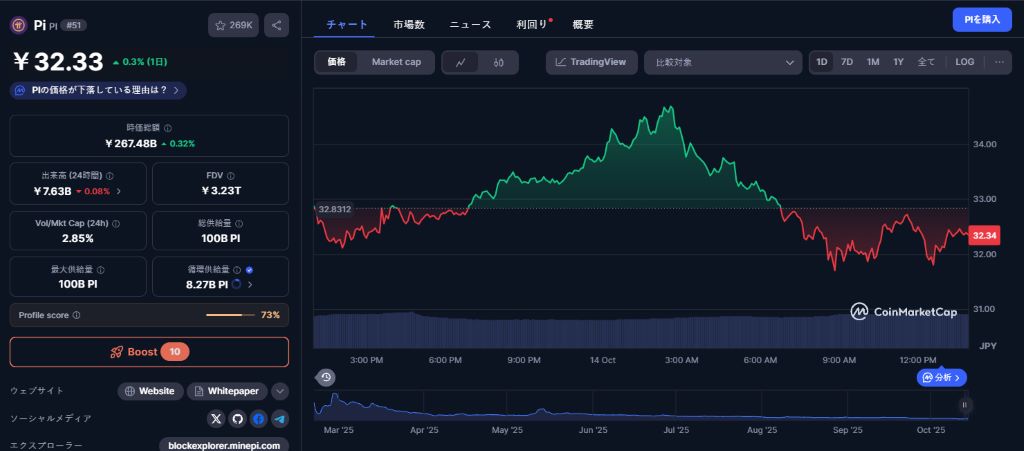The height and width of the screenshot is (451, 1024).
Task: Click the chart history clock icon
Action: coord(325,377)
